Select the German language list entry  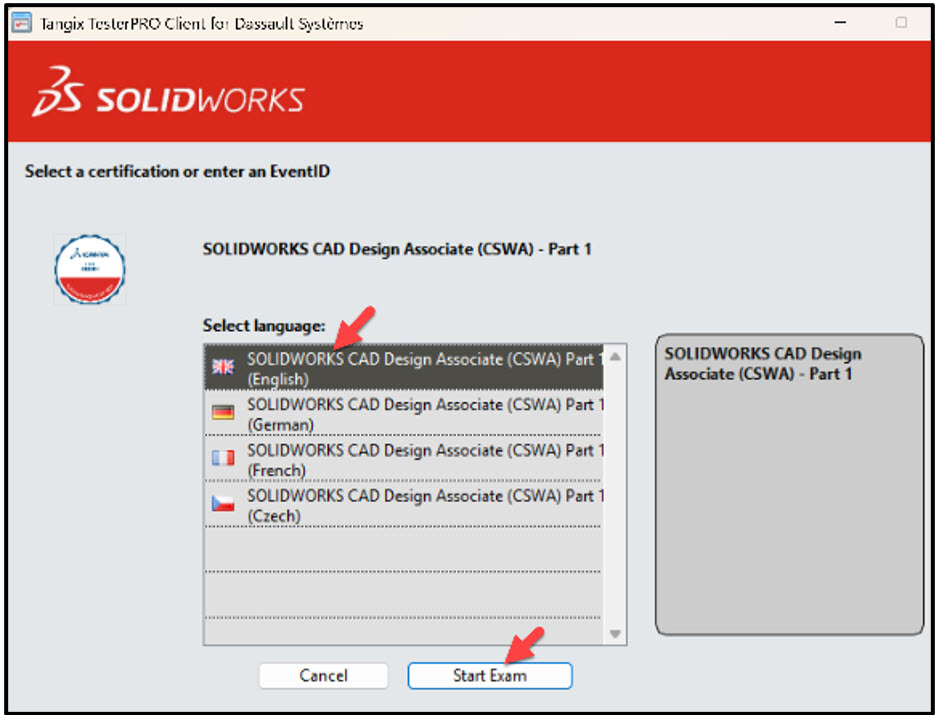pos(400,414)
